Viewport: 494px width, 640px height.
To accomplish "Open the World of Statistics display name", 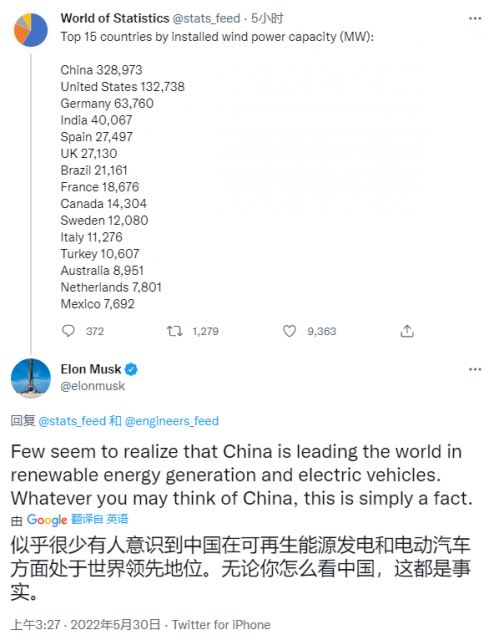I will click(x=115, y=18).
